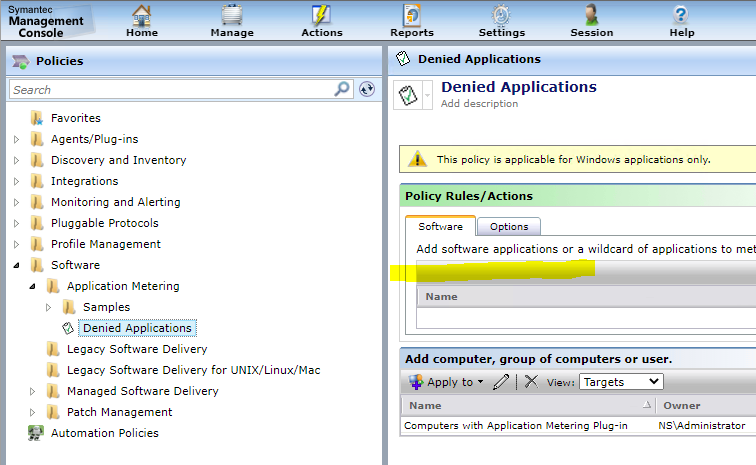The height and width of the screenshot is (465, 756).
Task: Expand the Integrations tree node
Action: pyautogui.click(x=16, y=181)
